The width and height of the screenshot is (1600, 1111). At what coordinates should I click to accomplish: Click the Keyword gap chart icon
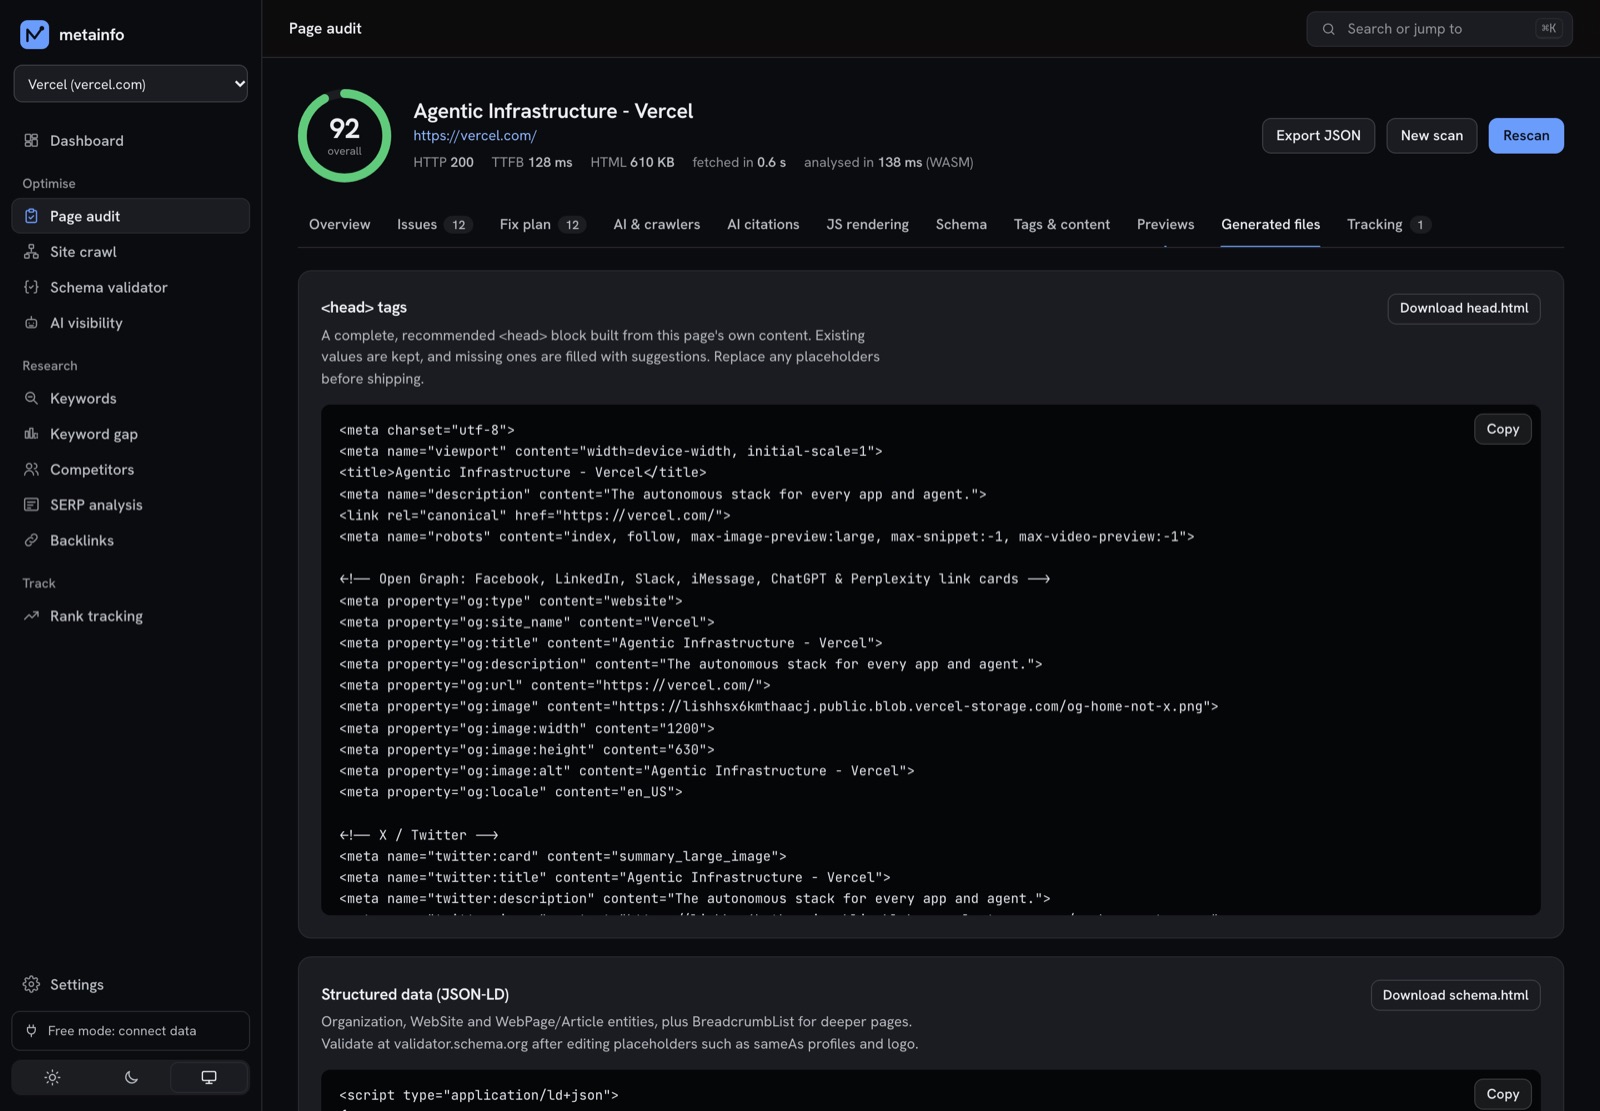[31, 434]
